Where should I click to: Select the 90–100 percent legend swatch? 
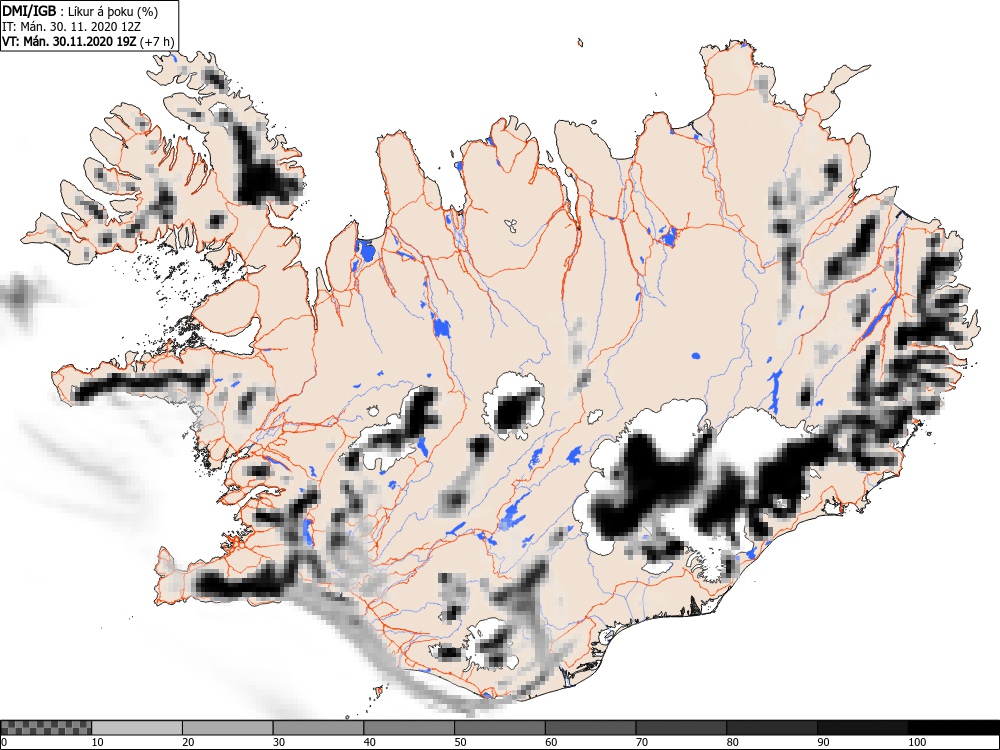pyautogui.click(x=862, y=728)
